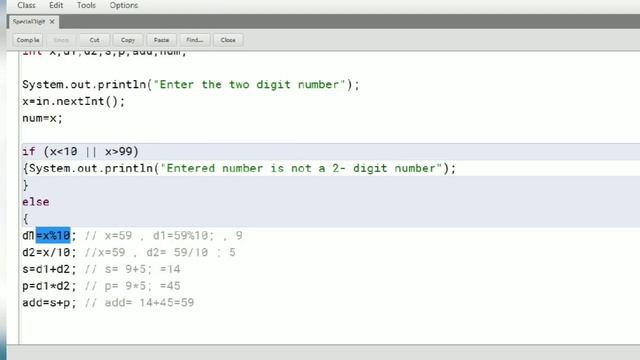Click the if (x<10 || x>99) condition
Image resolution: width=640 pixels, height=360 pixels.
tap(80, 151)
